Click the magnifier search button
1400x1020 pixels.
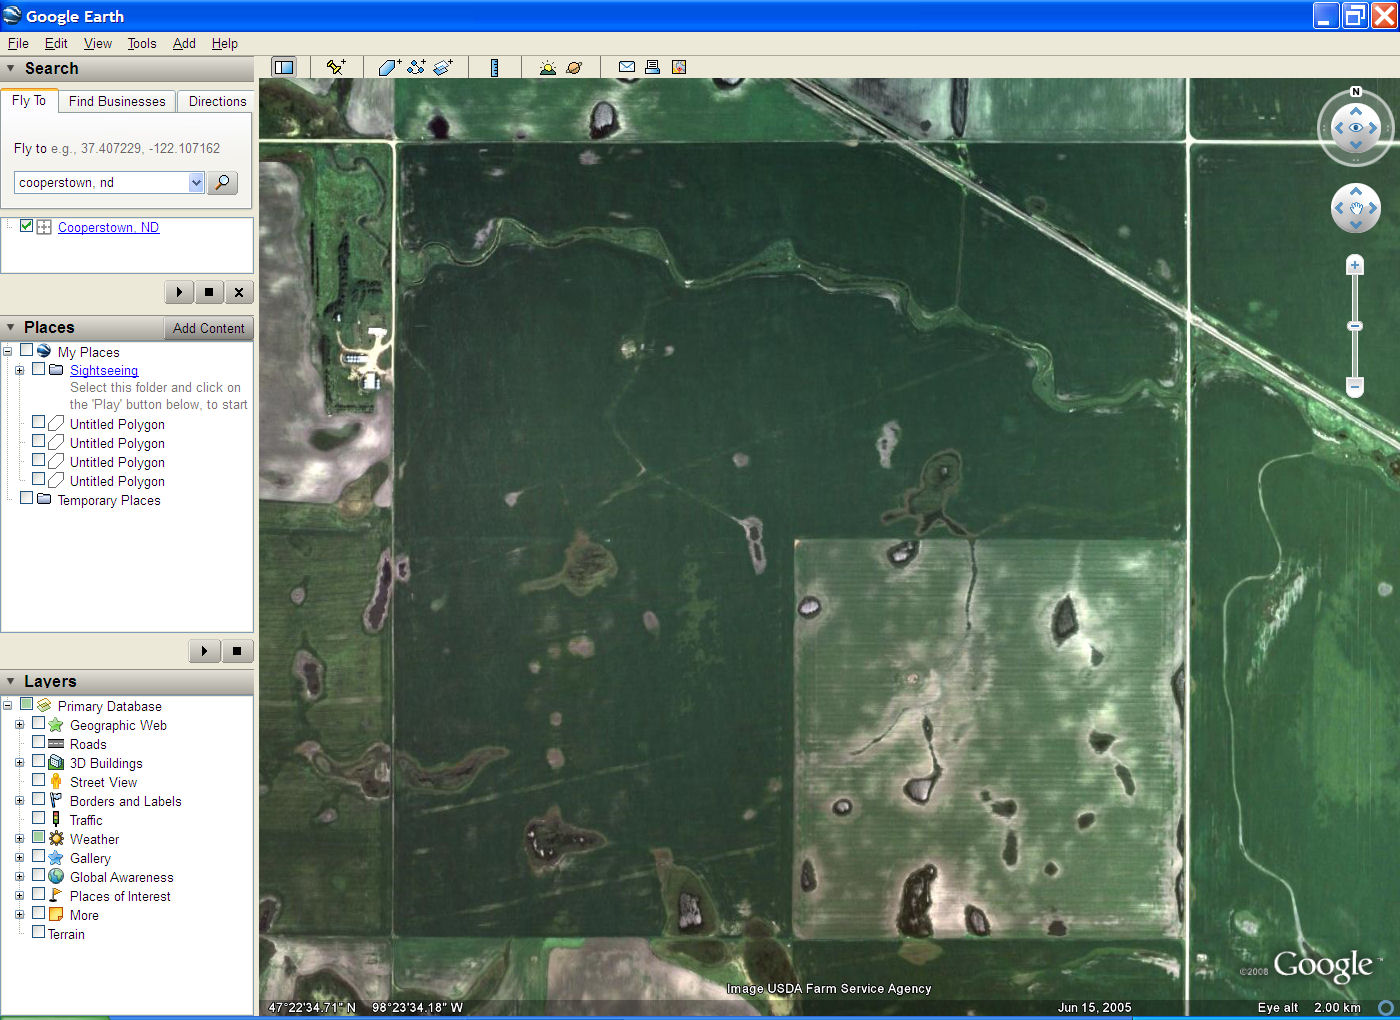(x=222, y=182)
